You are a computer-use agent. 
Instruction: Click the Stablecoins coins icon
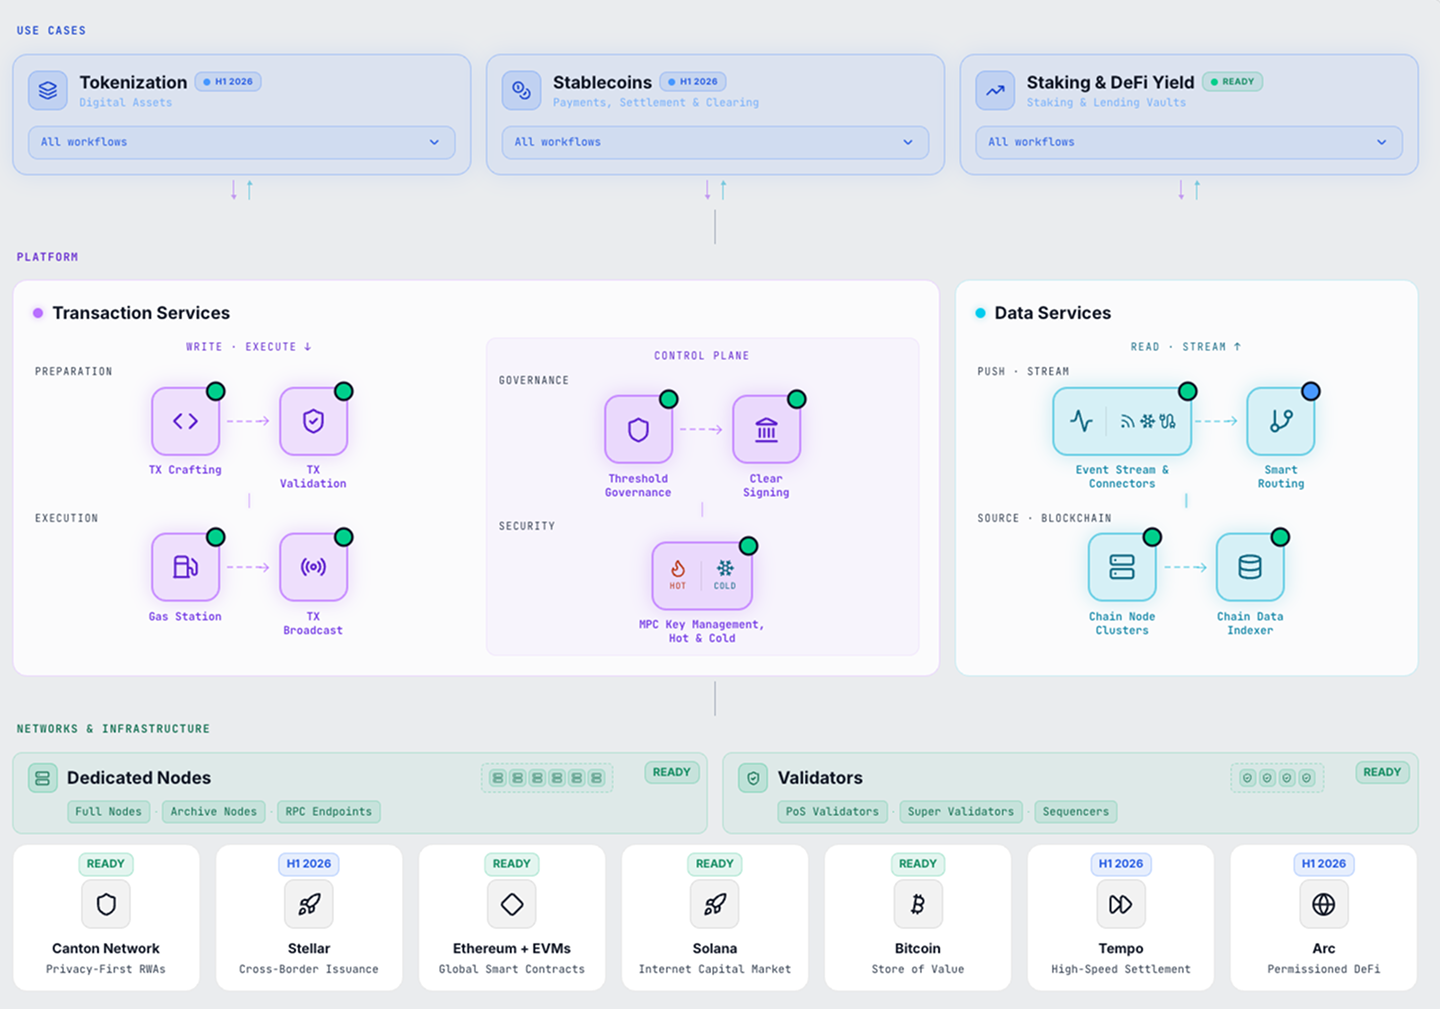(x=521, y=90)
